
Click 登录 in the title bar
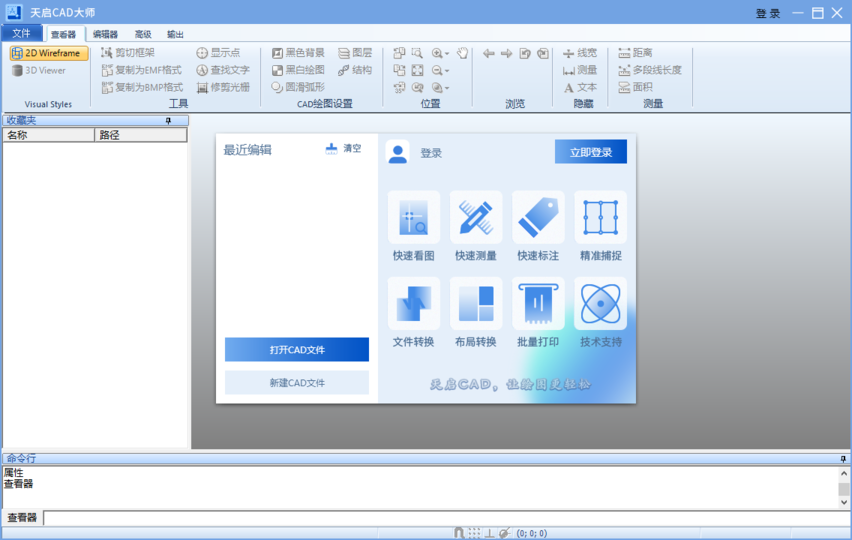[x=768, y=14]
